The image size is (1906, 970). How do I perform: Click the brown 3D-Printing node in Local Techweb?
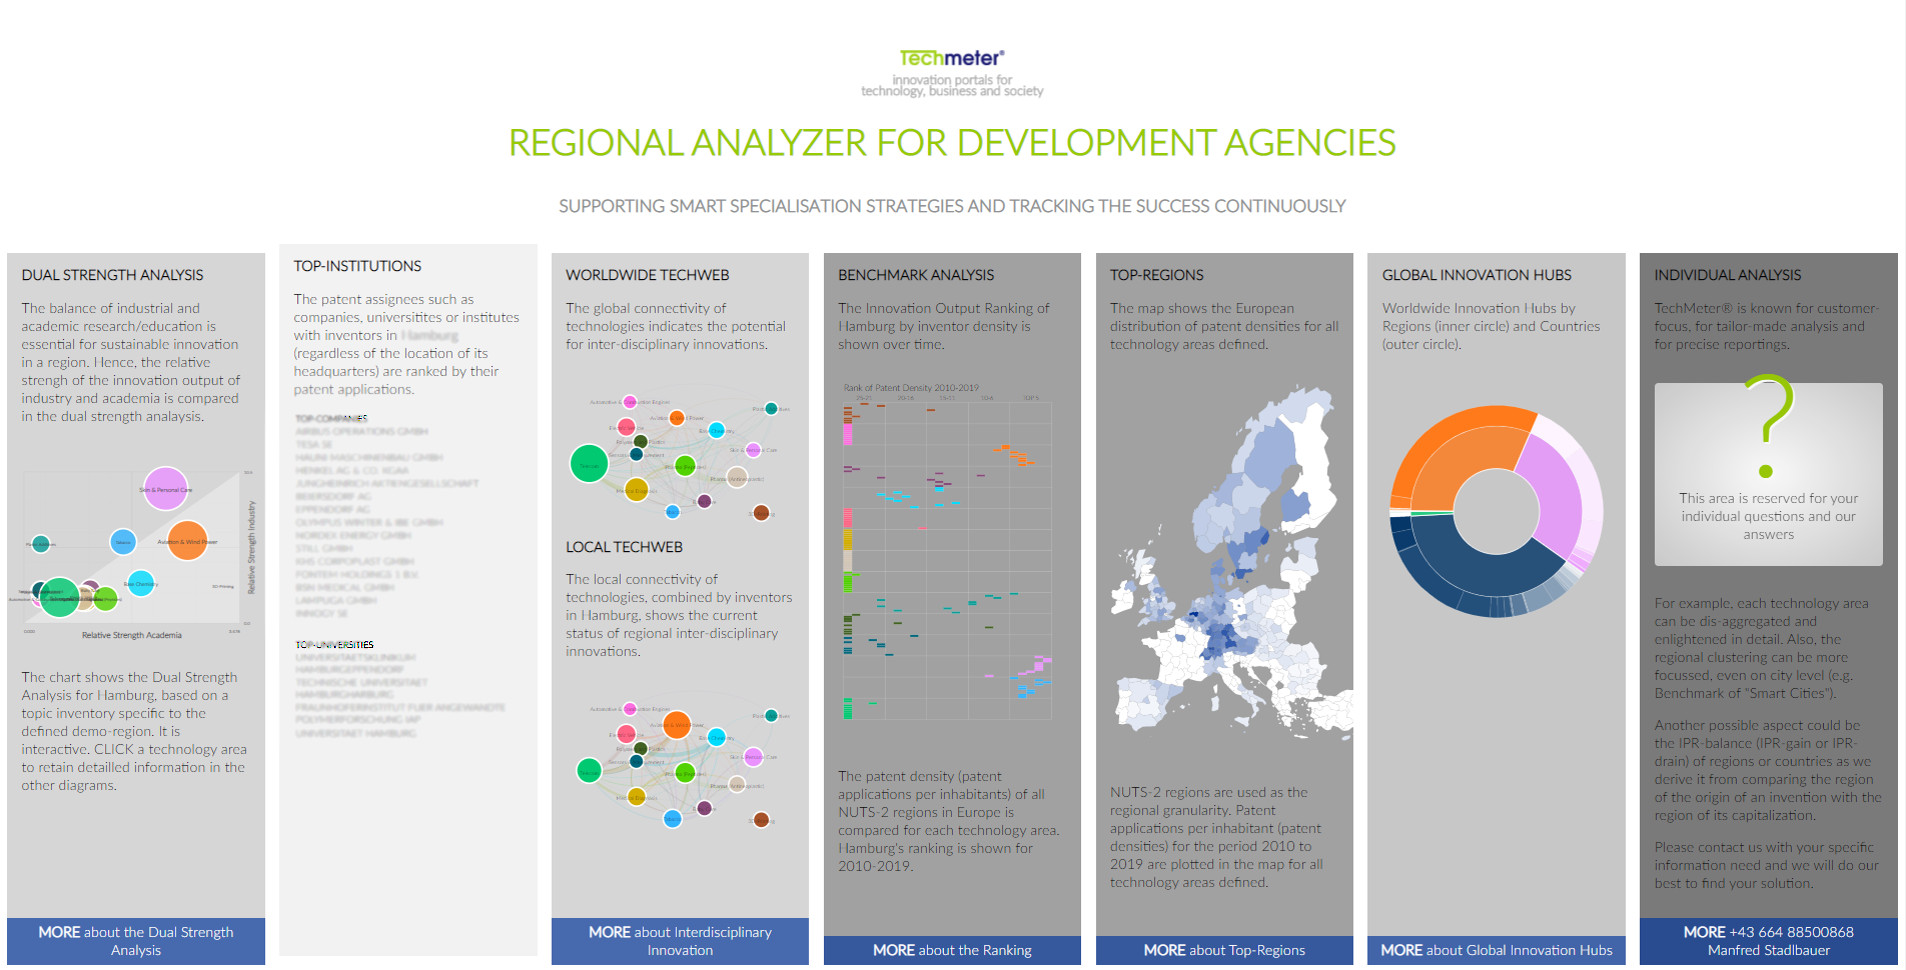point(761,820)
